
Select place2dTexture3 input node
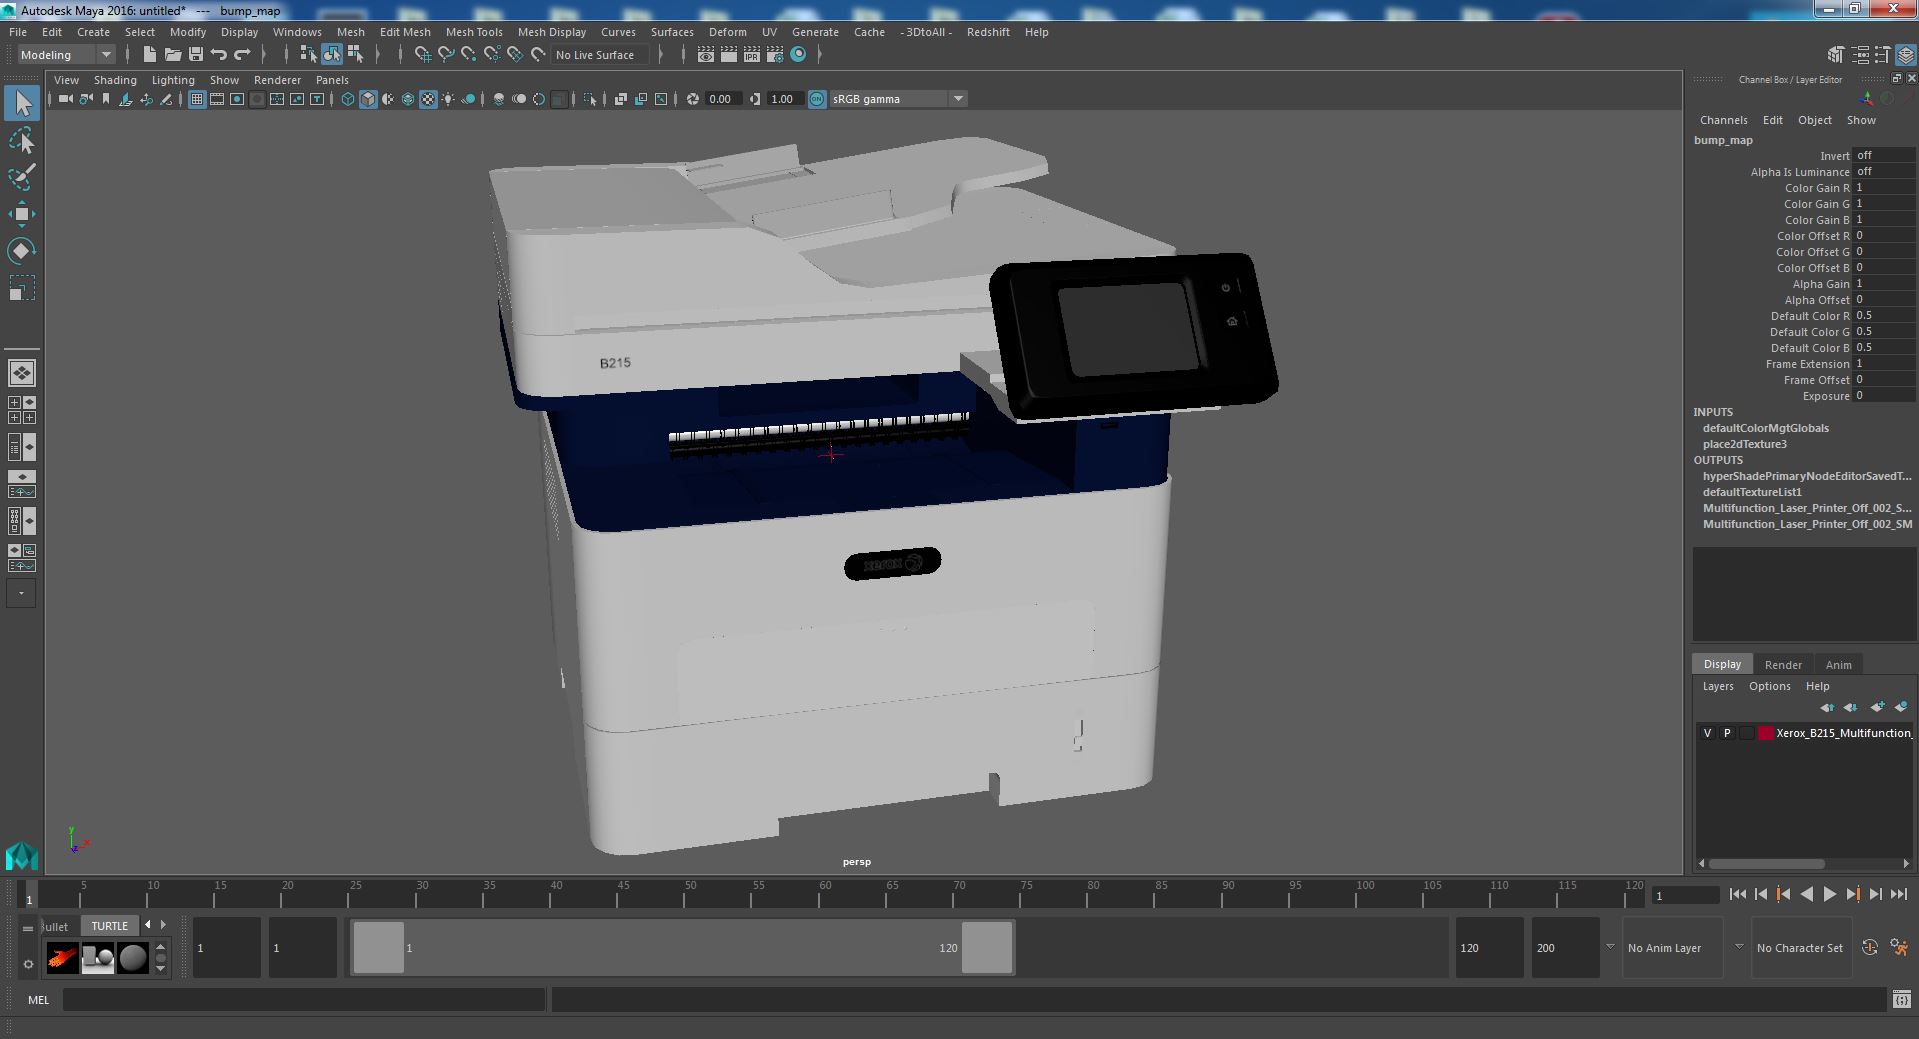click(1744, 444)
